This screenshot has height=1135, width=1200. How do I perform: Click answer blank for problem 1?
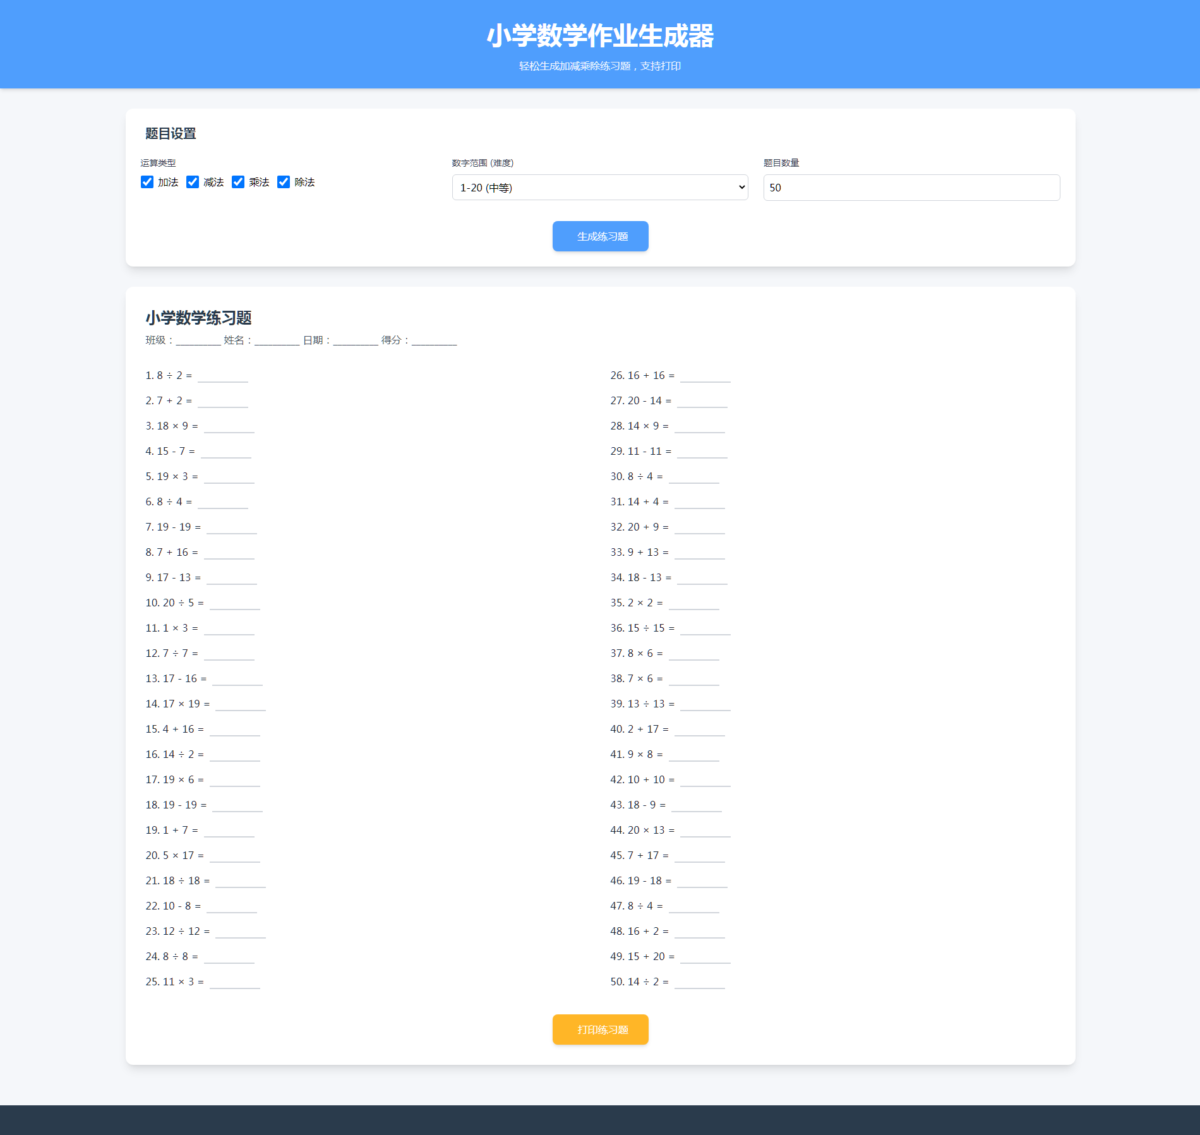222,377
